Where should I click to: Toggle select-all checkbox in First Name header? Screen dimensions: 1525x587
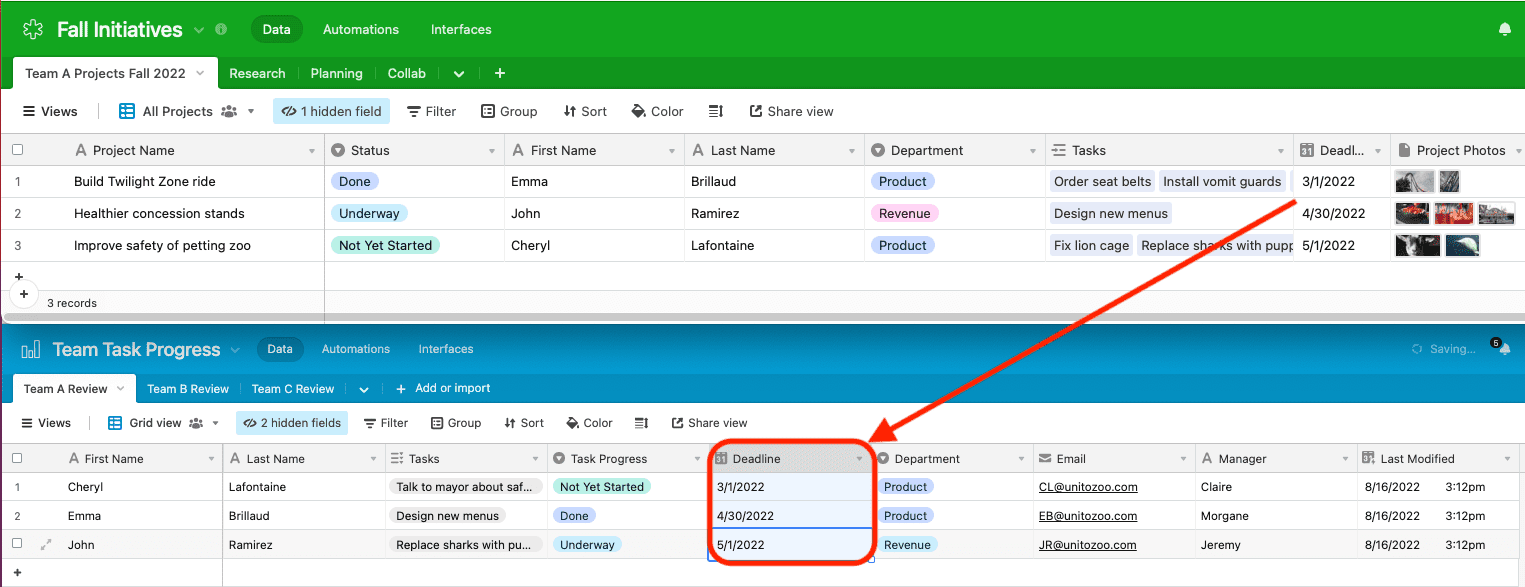pos(17,459)
